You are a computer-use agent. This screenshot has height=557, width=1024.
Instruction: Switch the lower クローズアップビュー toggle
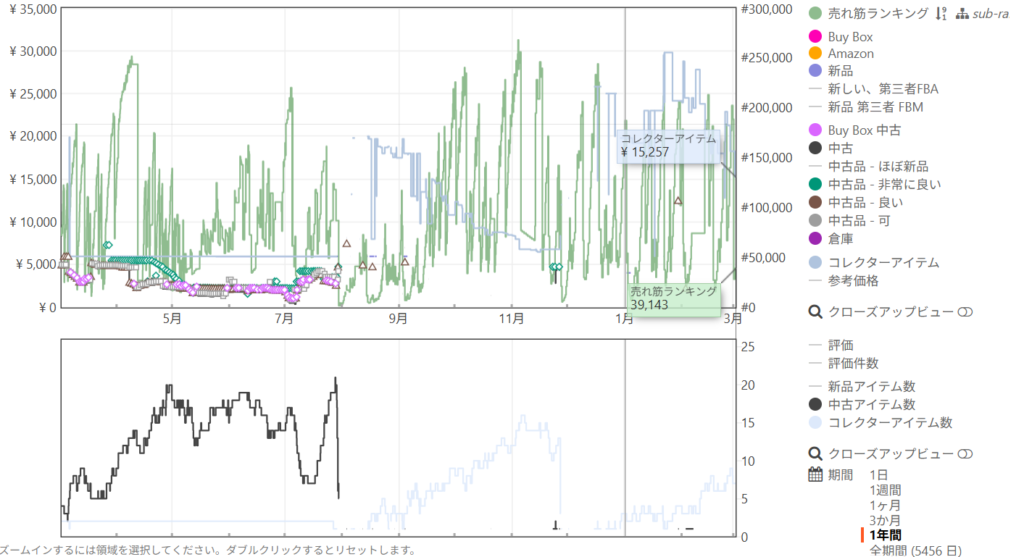tap(965, 453)
